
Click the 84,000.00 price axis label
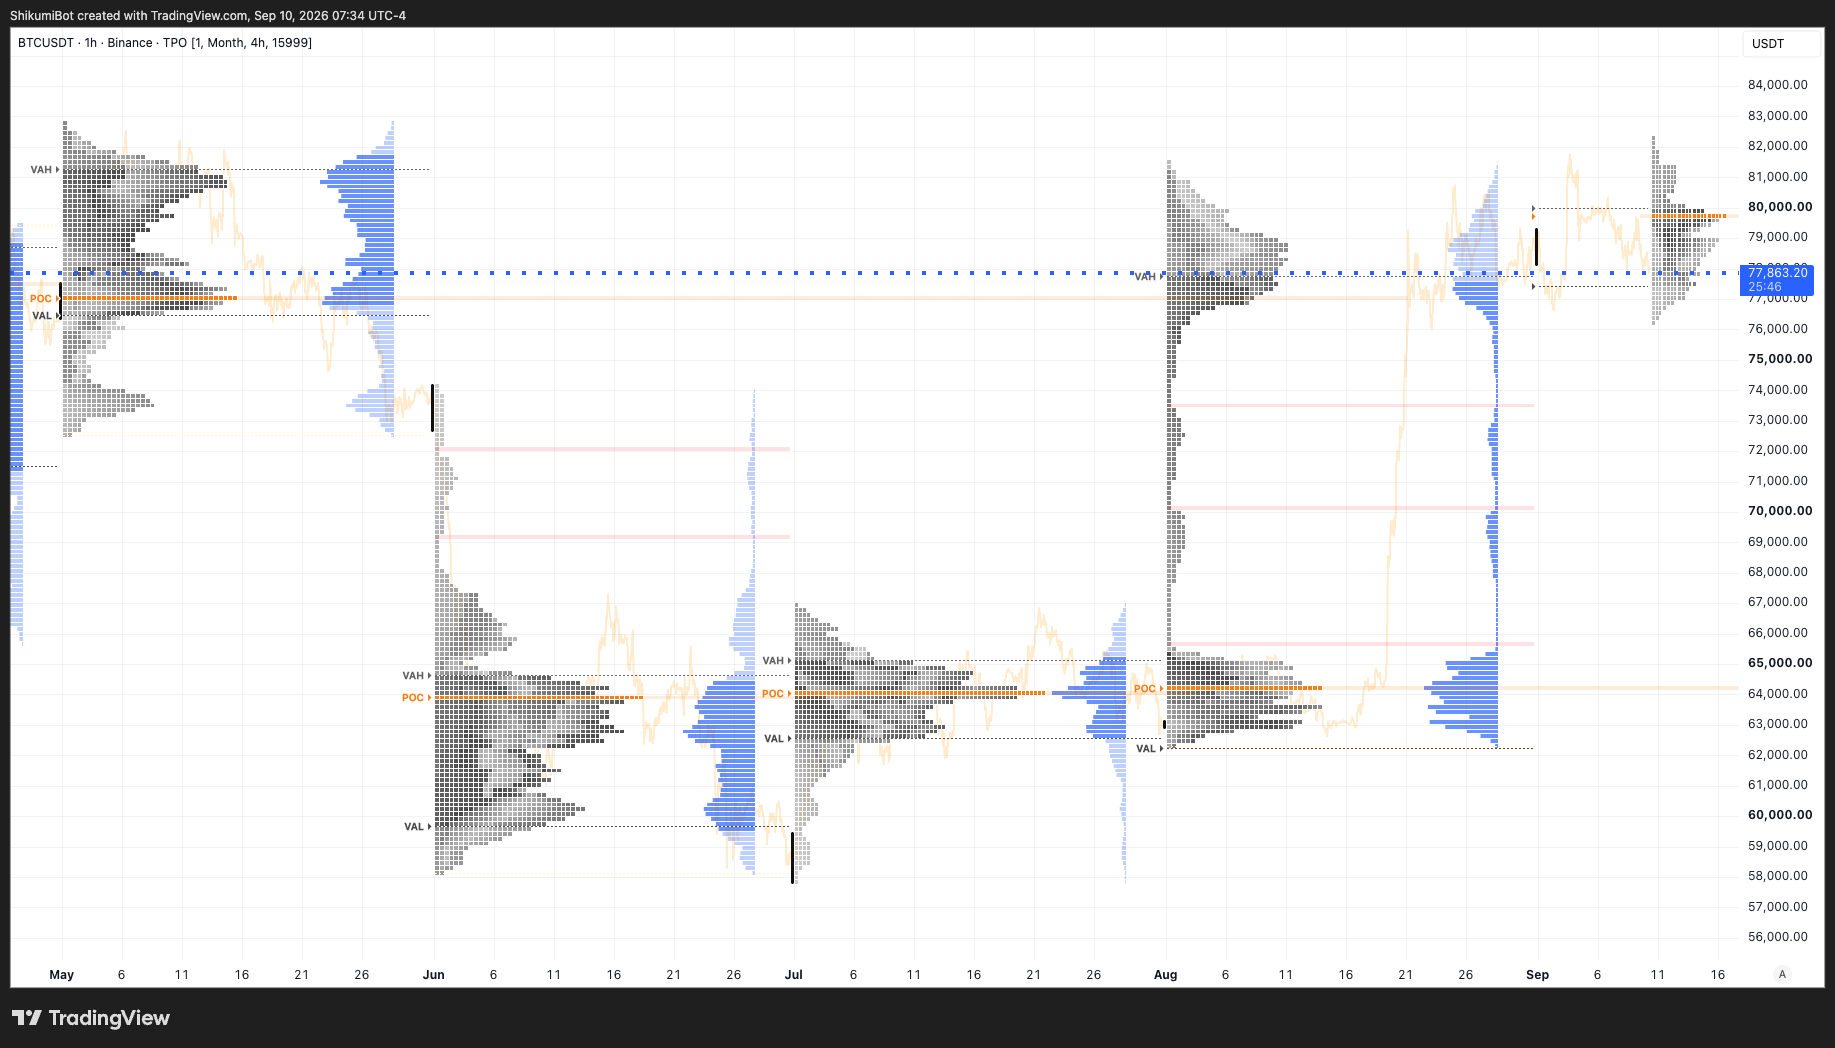pyautogui.click(x=1778, y=85)
